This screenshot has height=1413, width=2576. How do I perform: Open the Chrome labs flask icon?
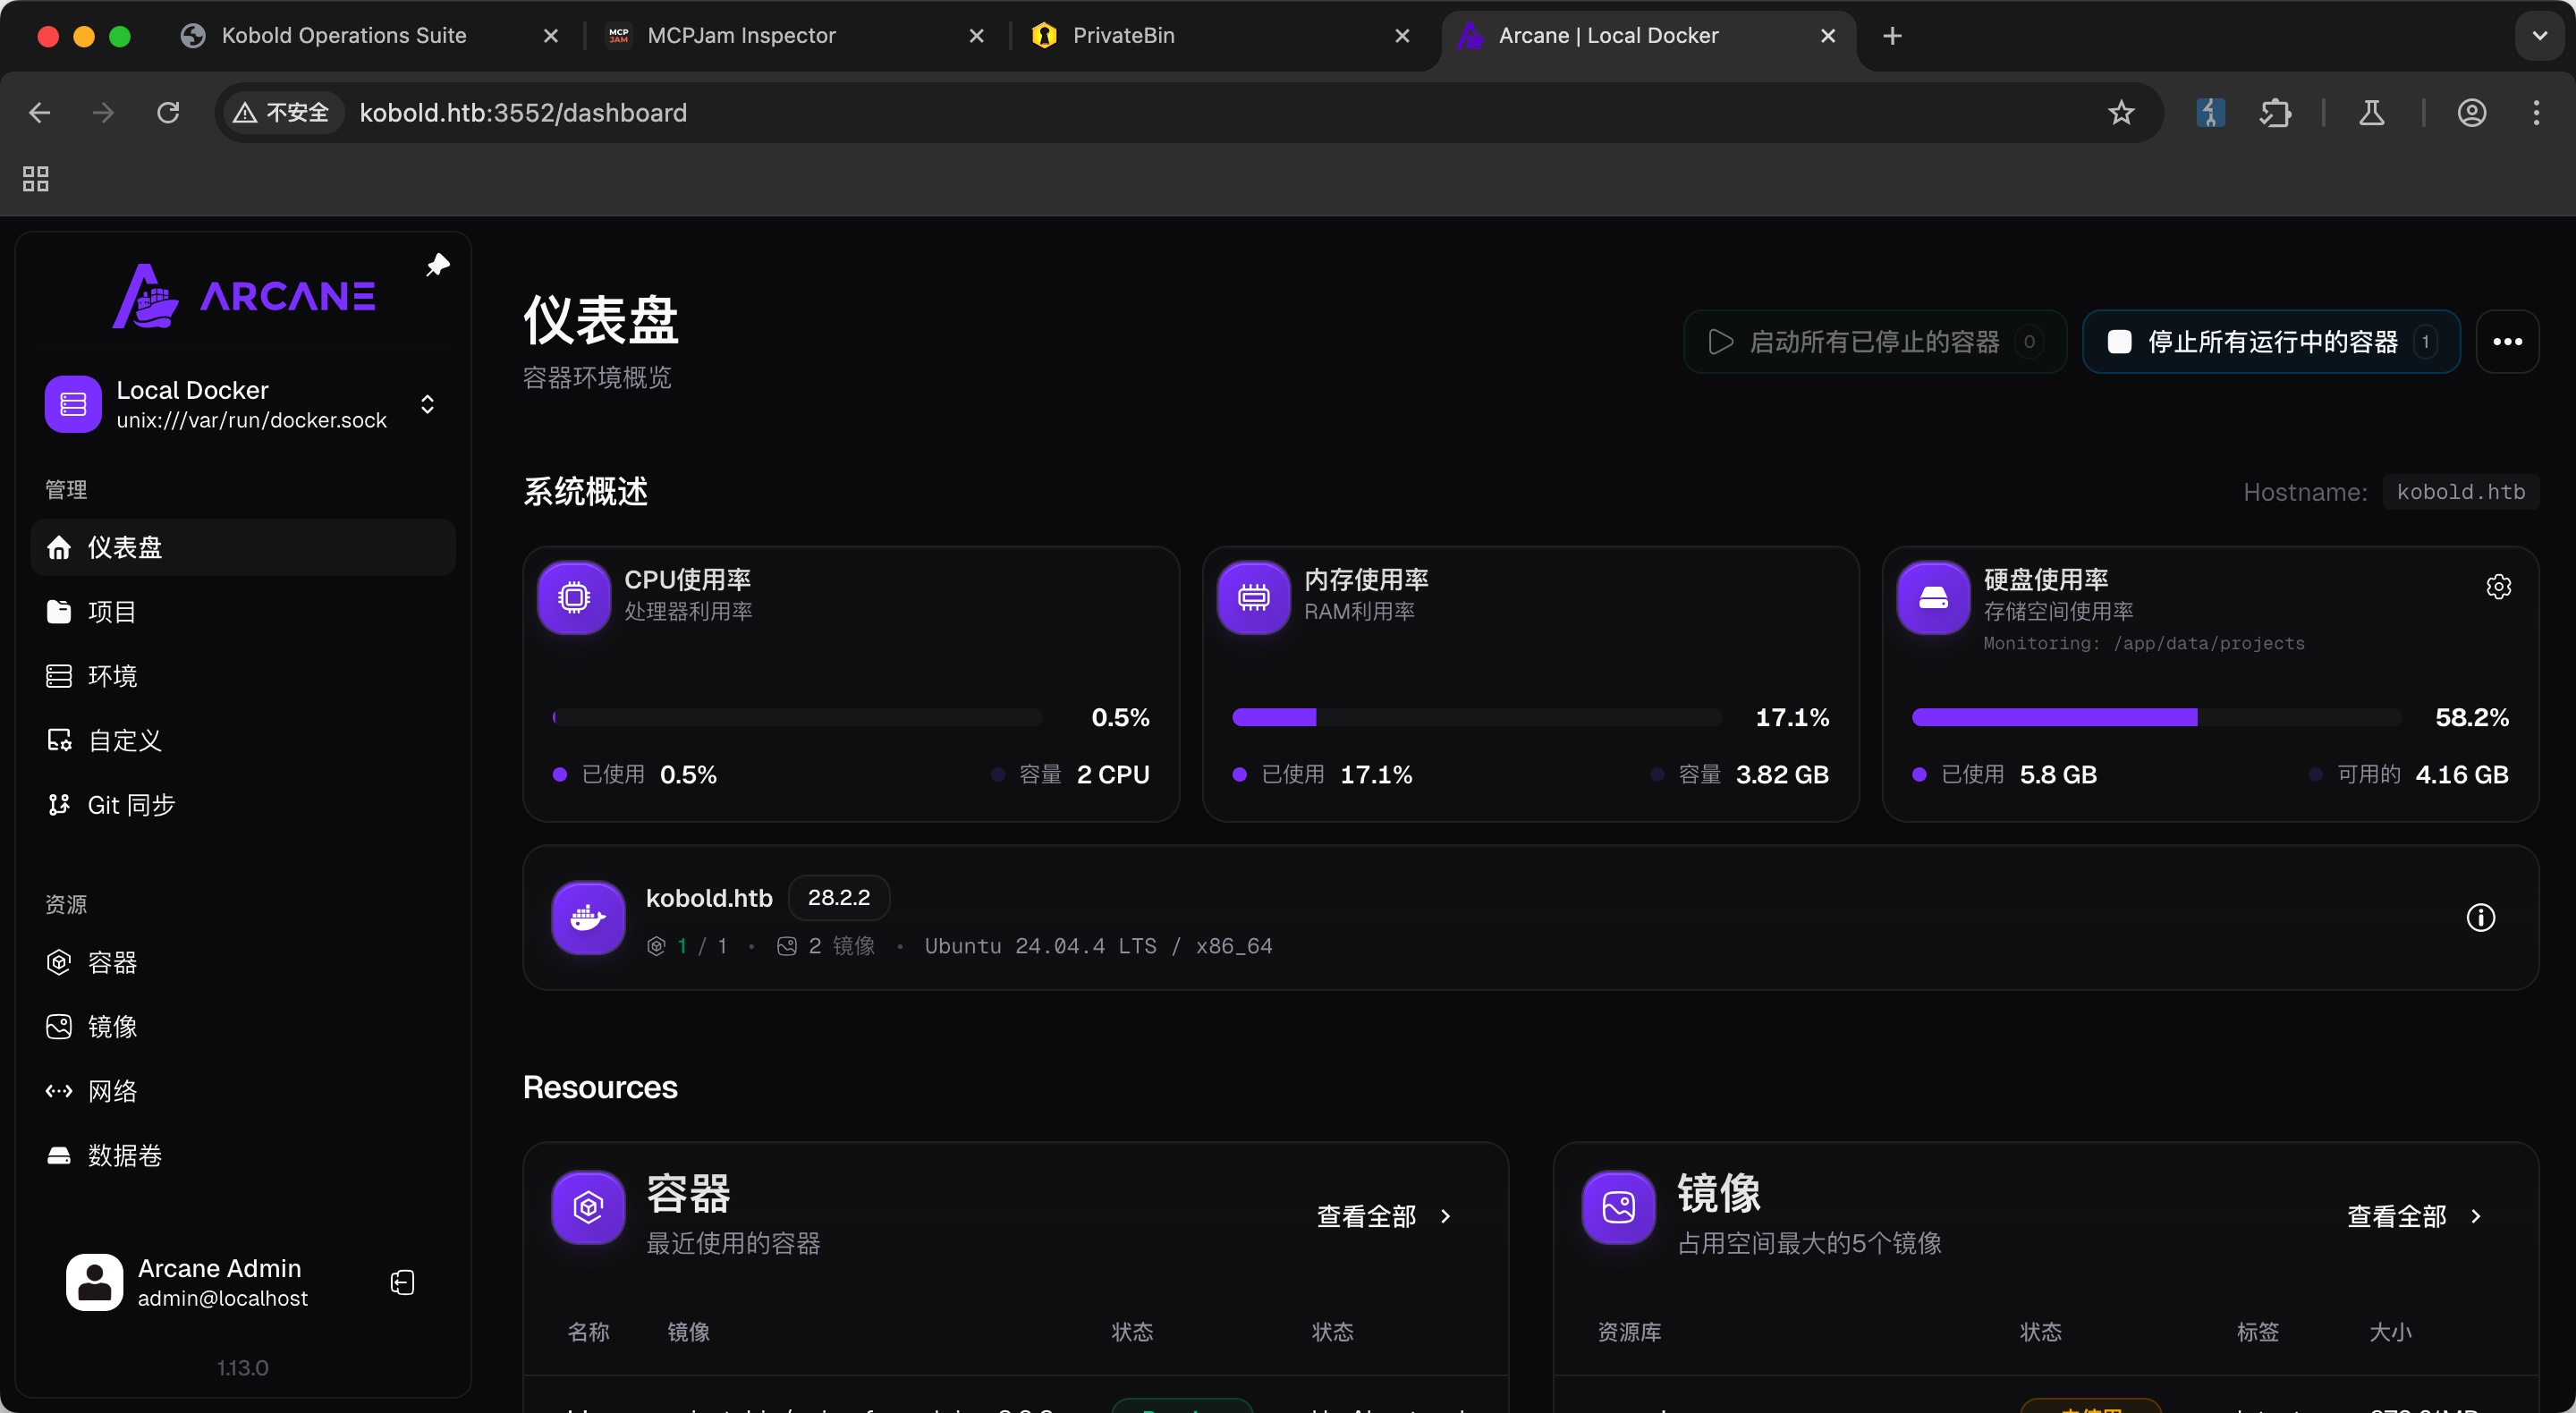[x=2371, y=113]
